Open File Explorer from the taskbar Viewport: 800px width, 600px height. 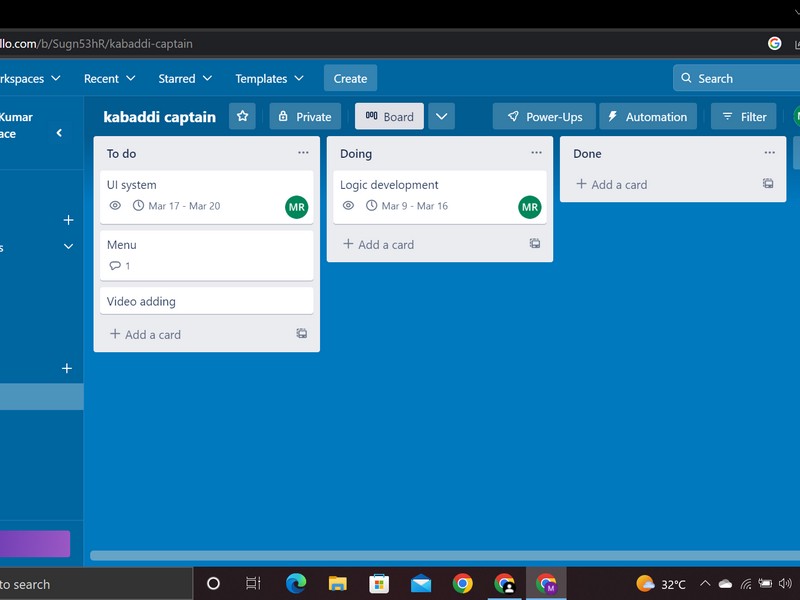click(x=337, y=583)
